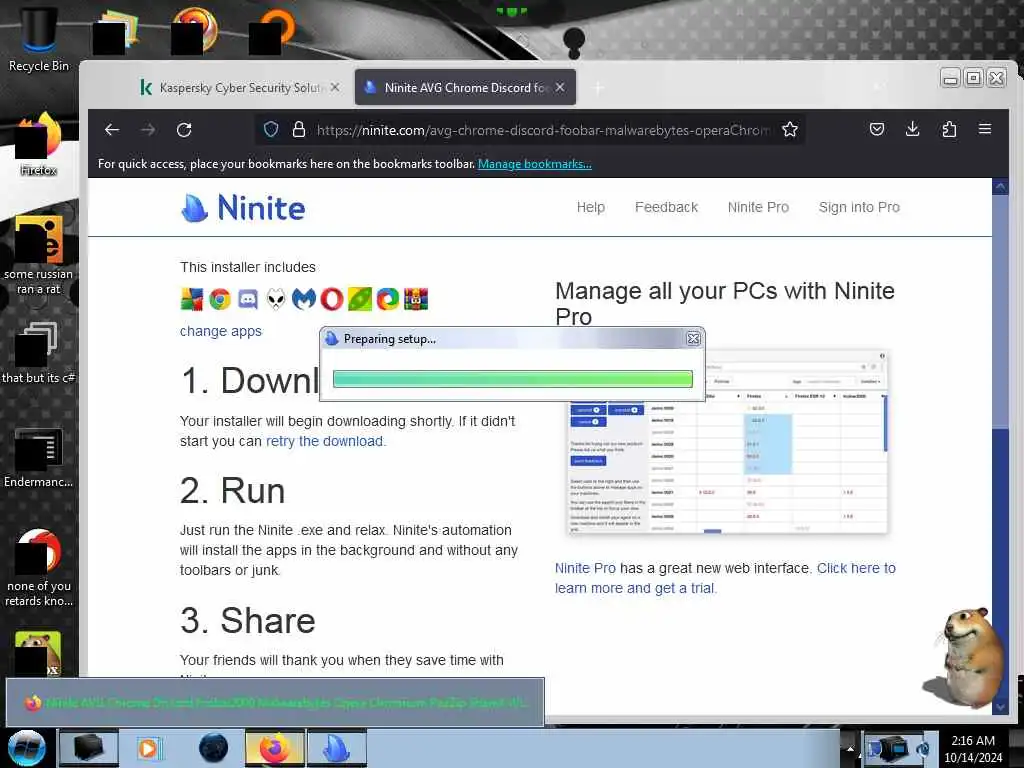Screen dimensions: 1024x768
Task: Click the red Opera icon
Action: [332, 299]
